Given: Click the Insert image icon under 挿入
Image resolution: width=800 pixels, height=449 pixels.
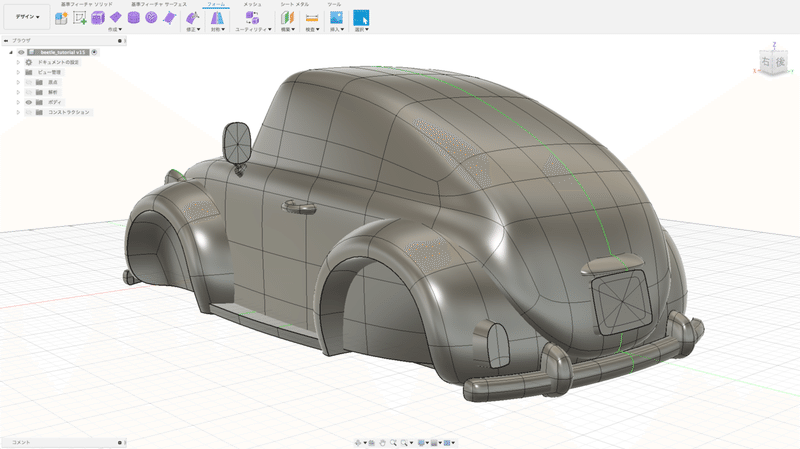Looking at the screenshot, I should (336, 18).
